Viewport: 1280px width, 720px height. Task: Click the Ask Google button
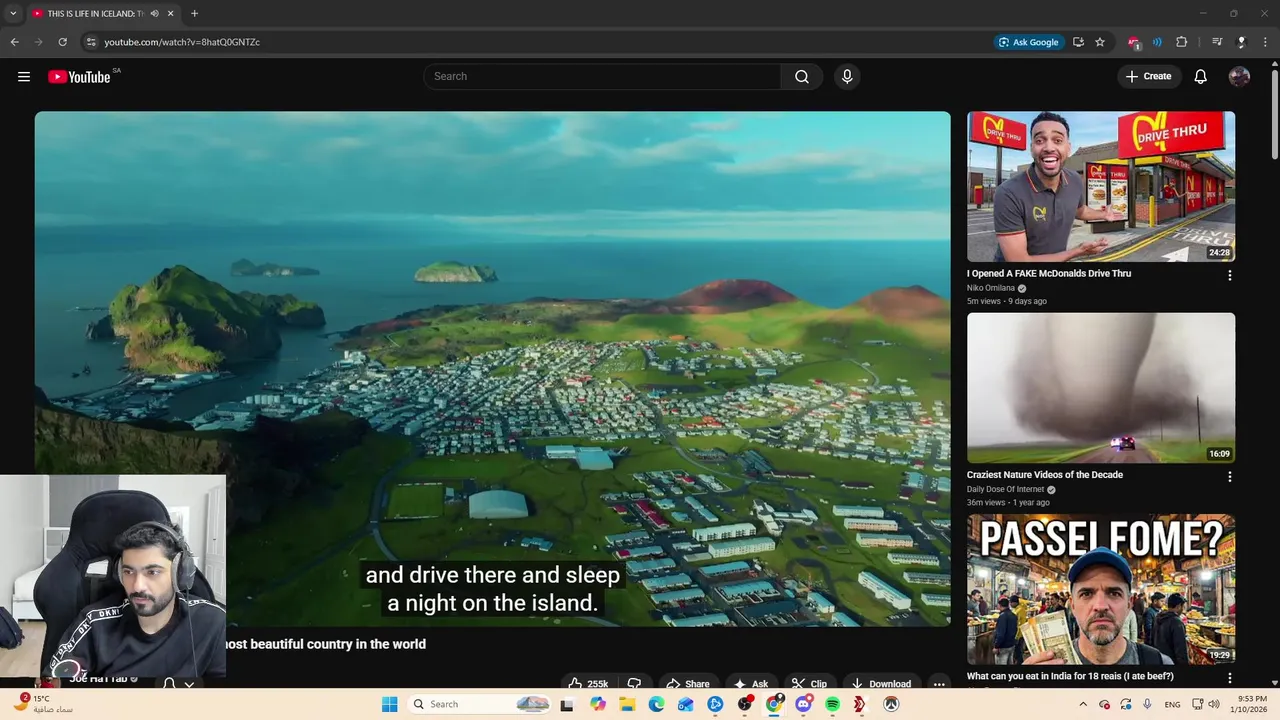tap(1028, 42)
